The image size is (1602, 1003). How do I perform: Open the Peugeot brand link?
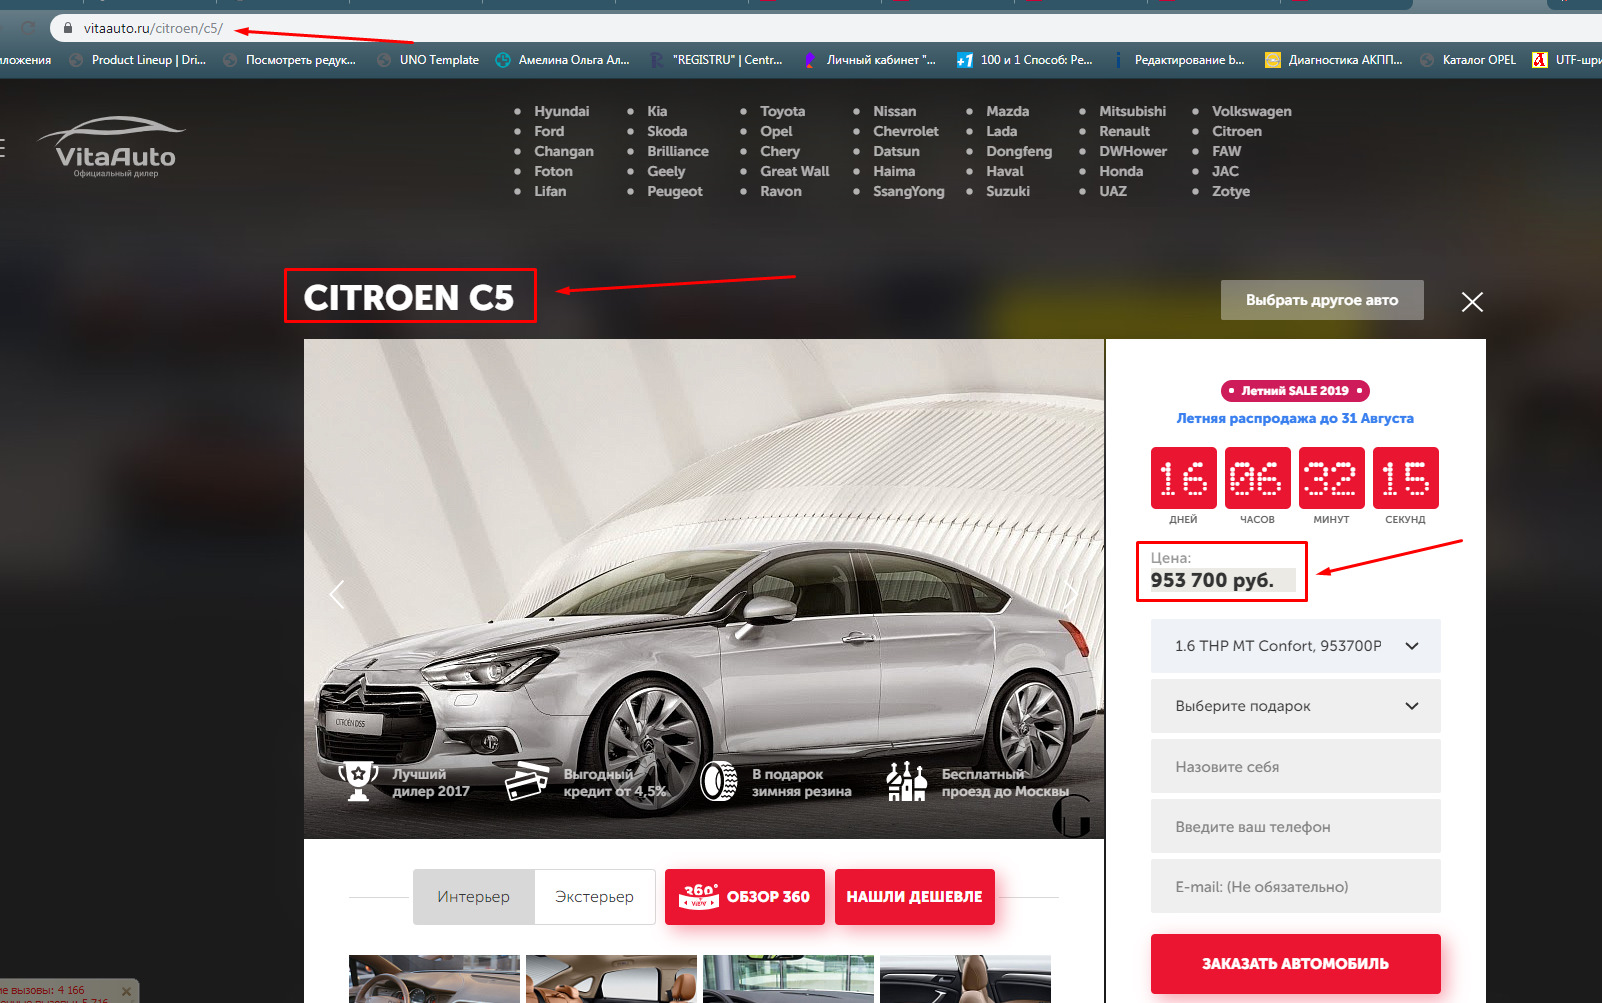(x=675, y=191)
